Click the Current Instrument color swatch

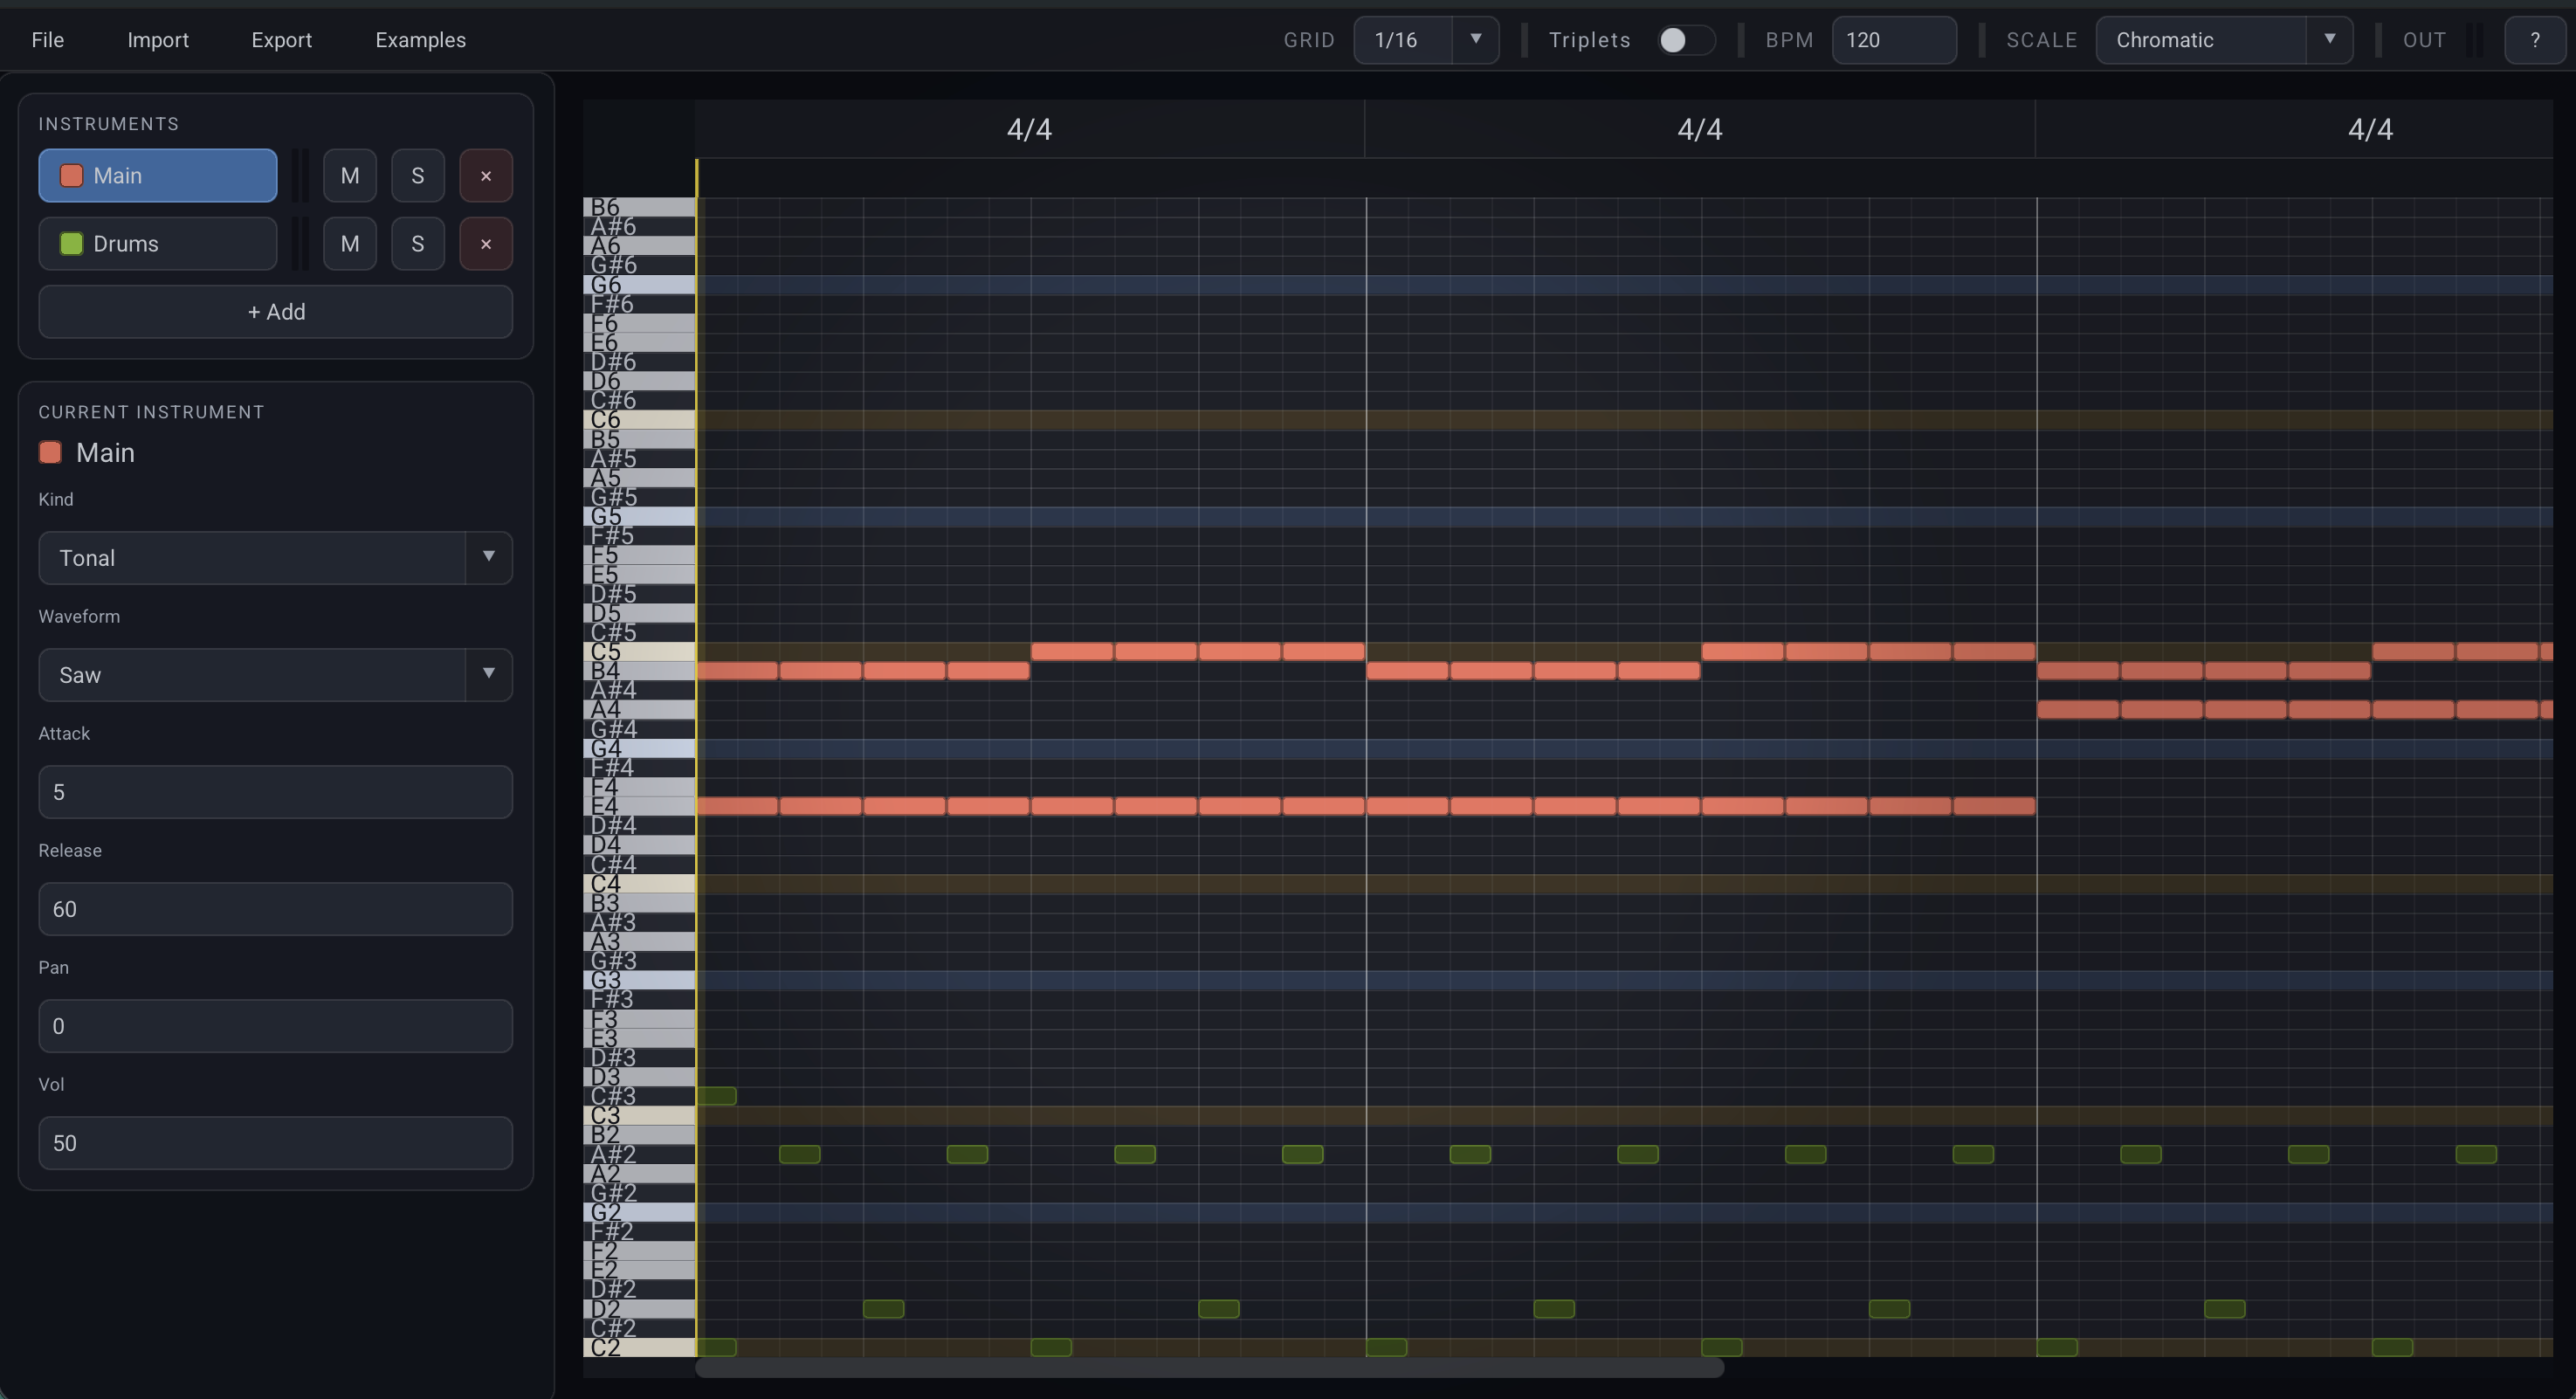point(50,453)
